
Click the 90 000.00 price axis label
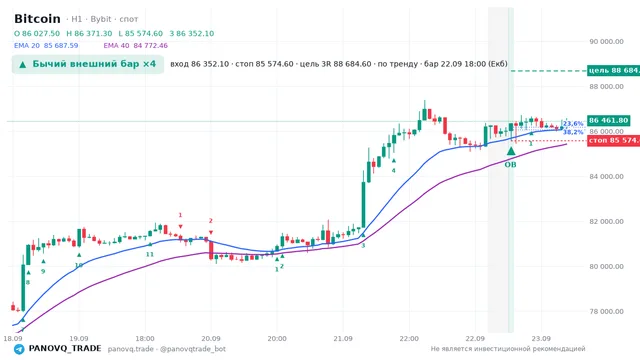(x=606, y=41)
